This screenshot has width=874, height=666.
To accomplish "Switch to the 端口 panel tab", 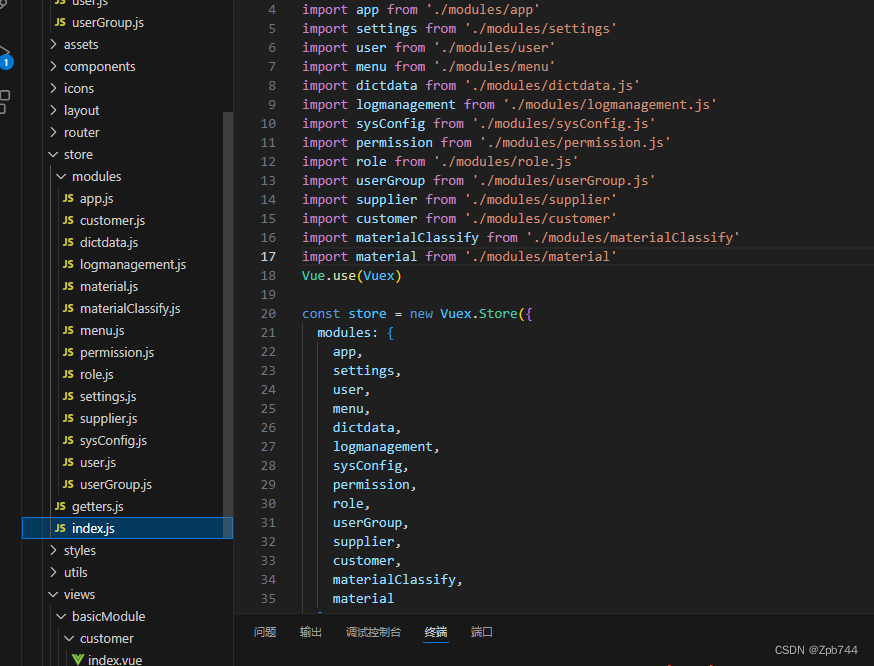I will (x=482, y=632).
